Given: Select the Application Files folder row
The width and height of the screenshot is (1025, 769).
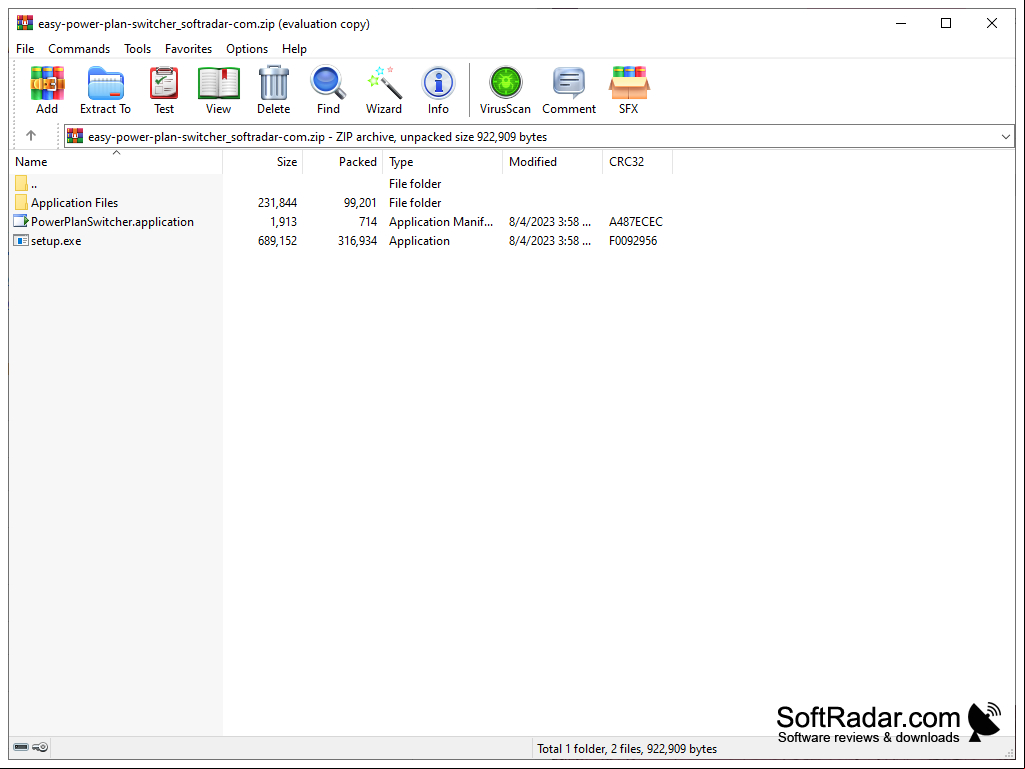Looking at the screenshot, I should [x=343, y=203].
